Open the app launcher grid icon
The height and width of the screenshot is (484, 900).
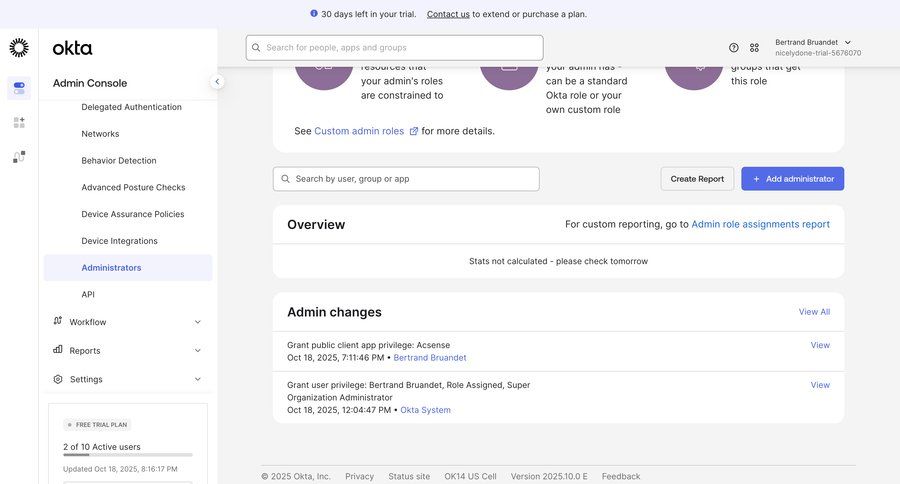coord(754,48)
